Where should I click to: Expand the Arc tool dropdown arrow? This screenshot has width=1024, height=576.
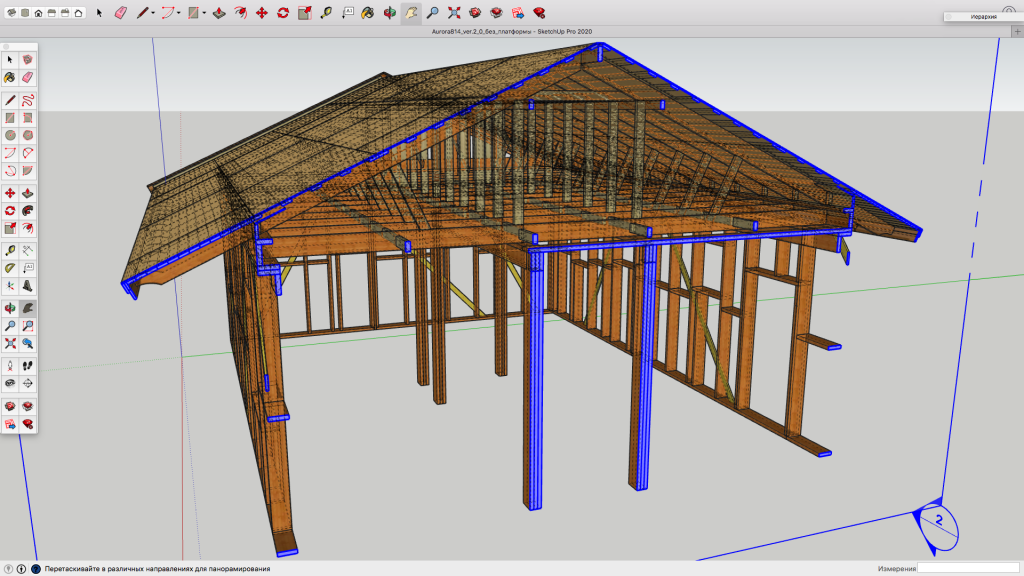[177, 13]
